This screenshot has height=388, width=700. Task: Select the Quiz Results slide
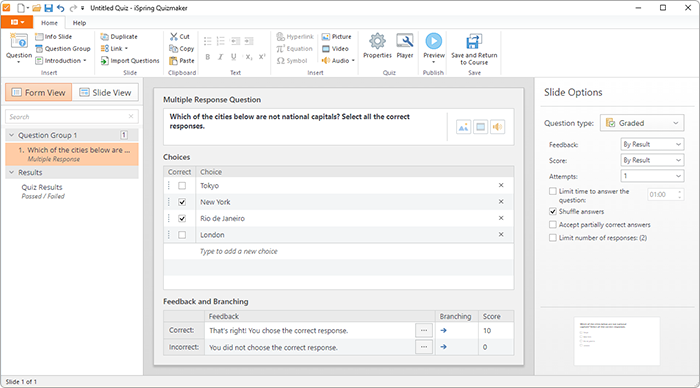(x=42, y=191)
